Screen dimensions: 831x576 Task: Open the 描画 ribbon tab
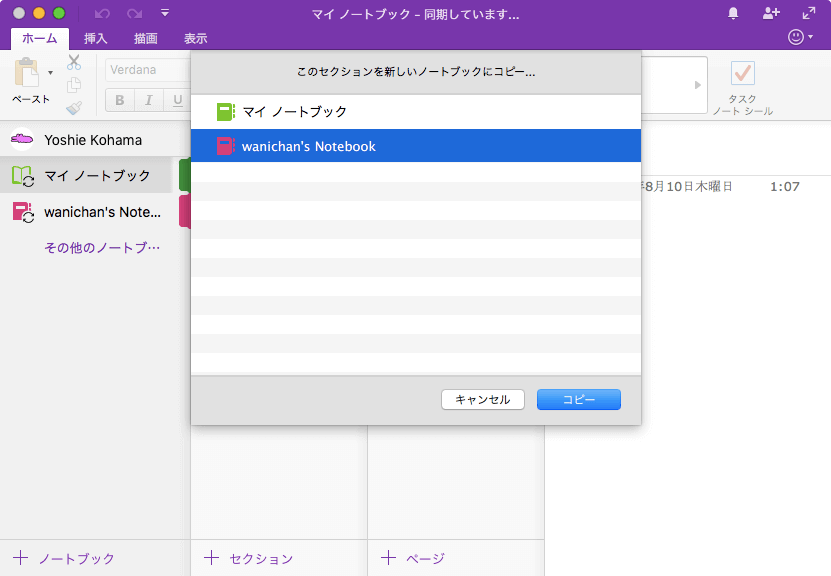[146, 39]
